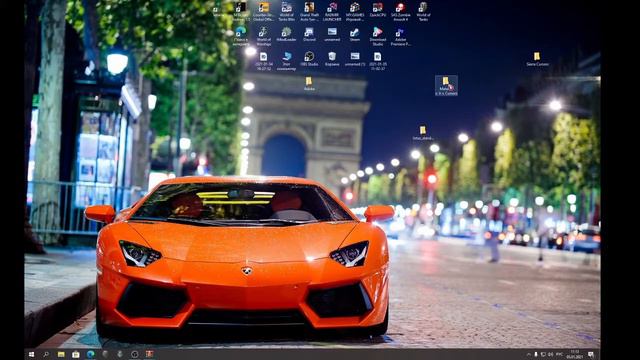Viewport: 640px width, 360px height.
Task: Select the unnamed (1) image file
Action: (355, 59)
